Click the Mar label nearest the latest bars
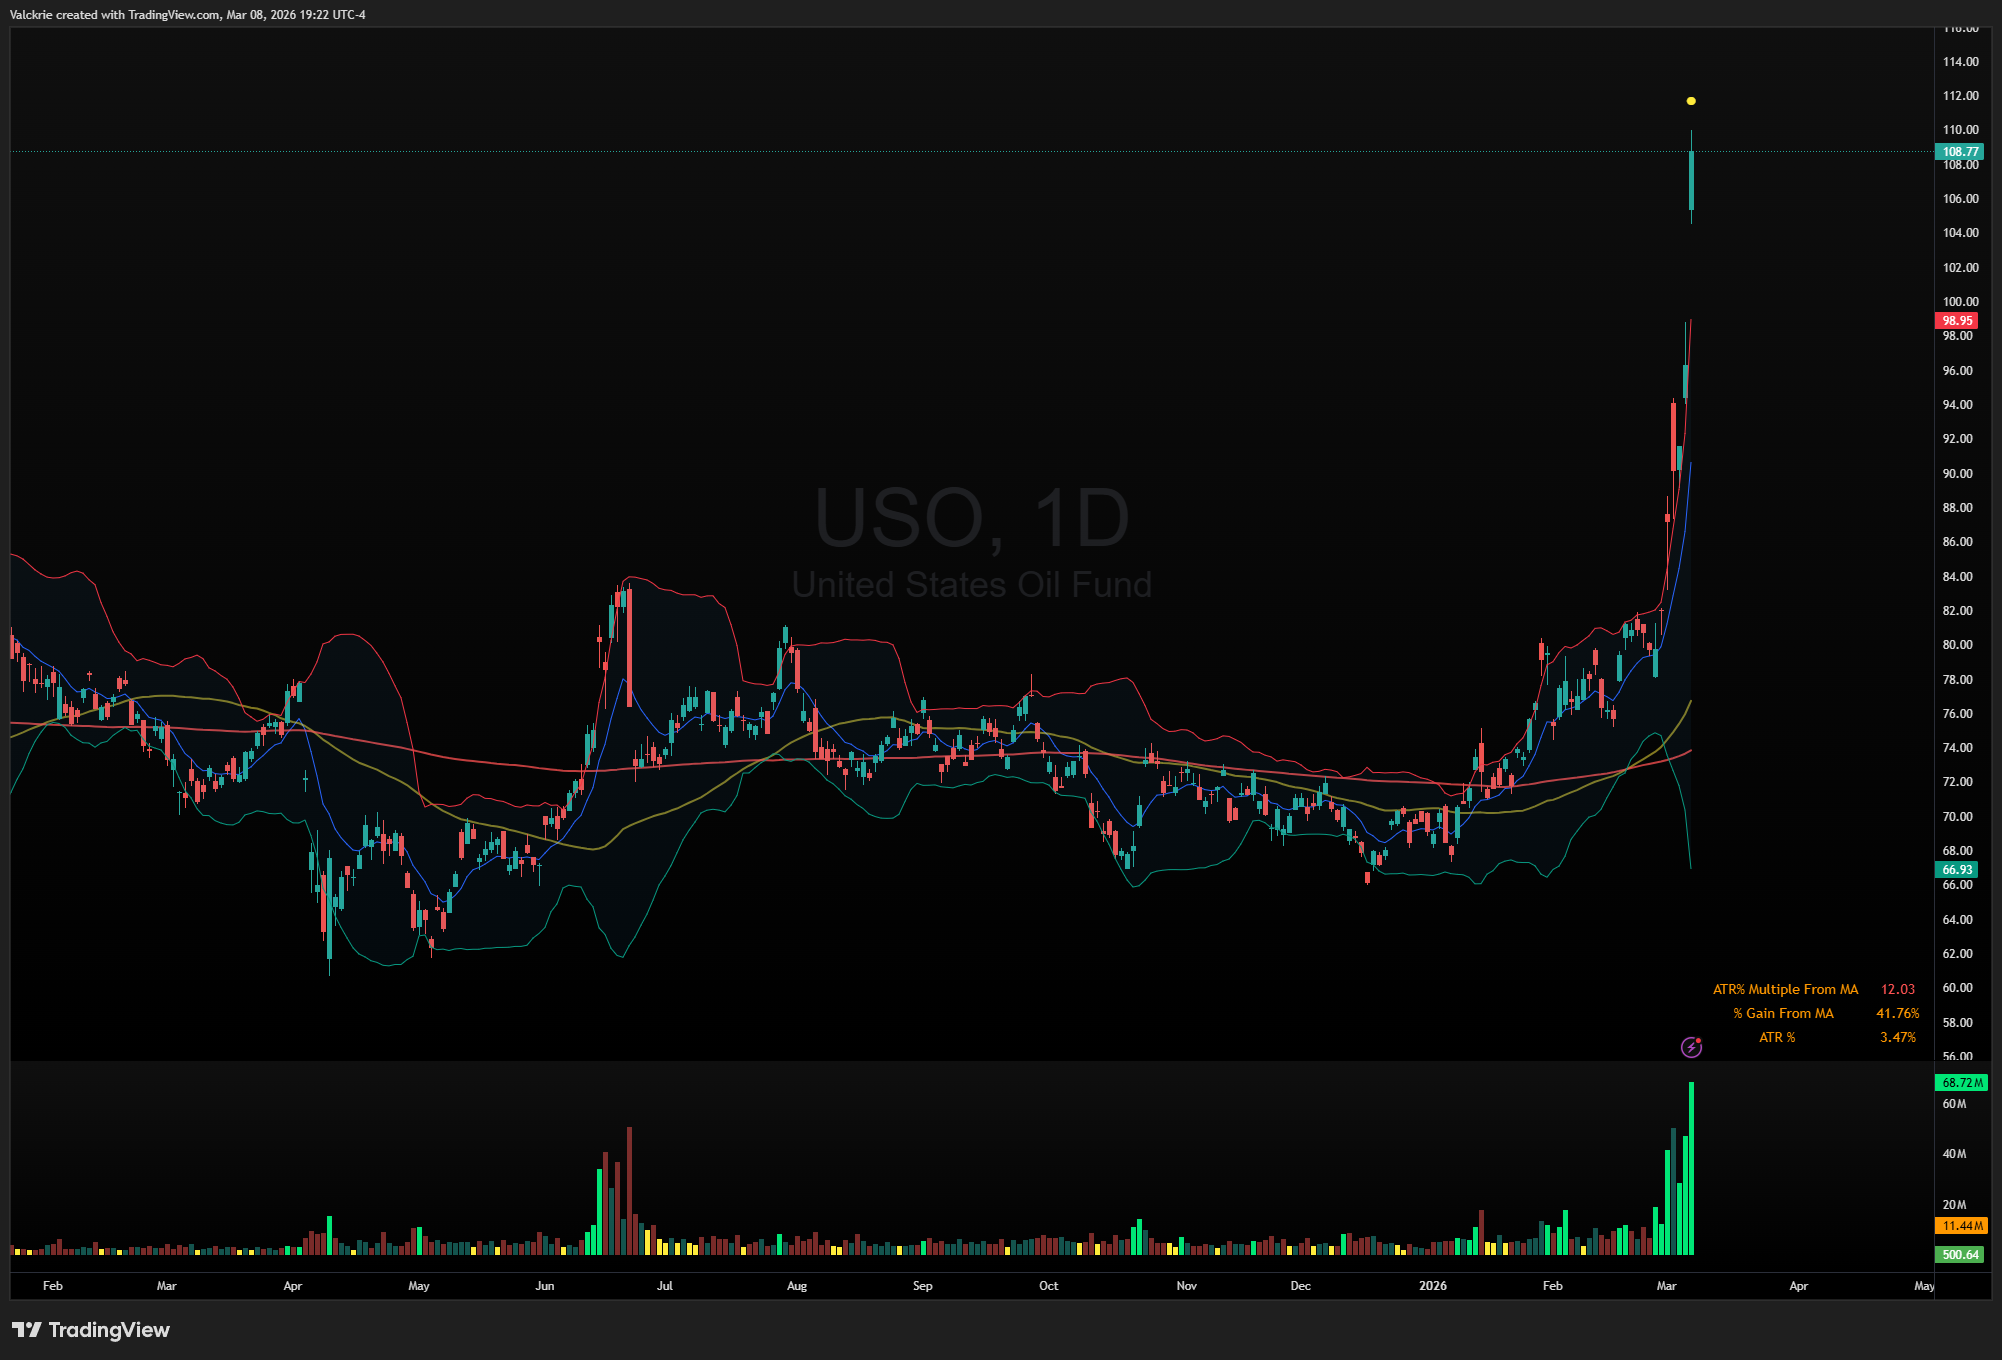Screen dimensions: 2002x1360 (x=1666, y=1286)
